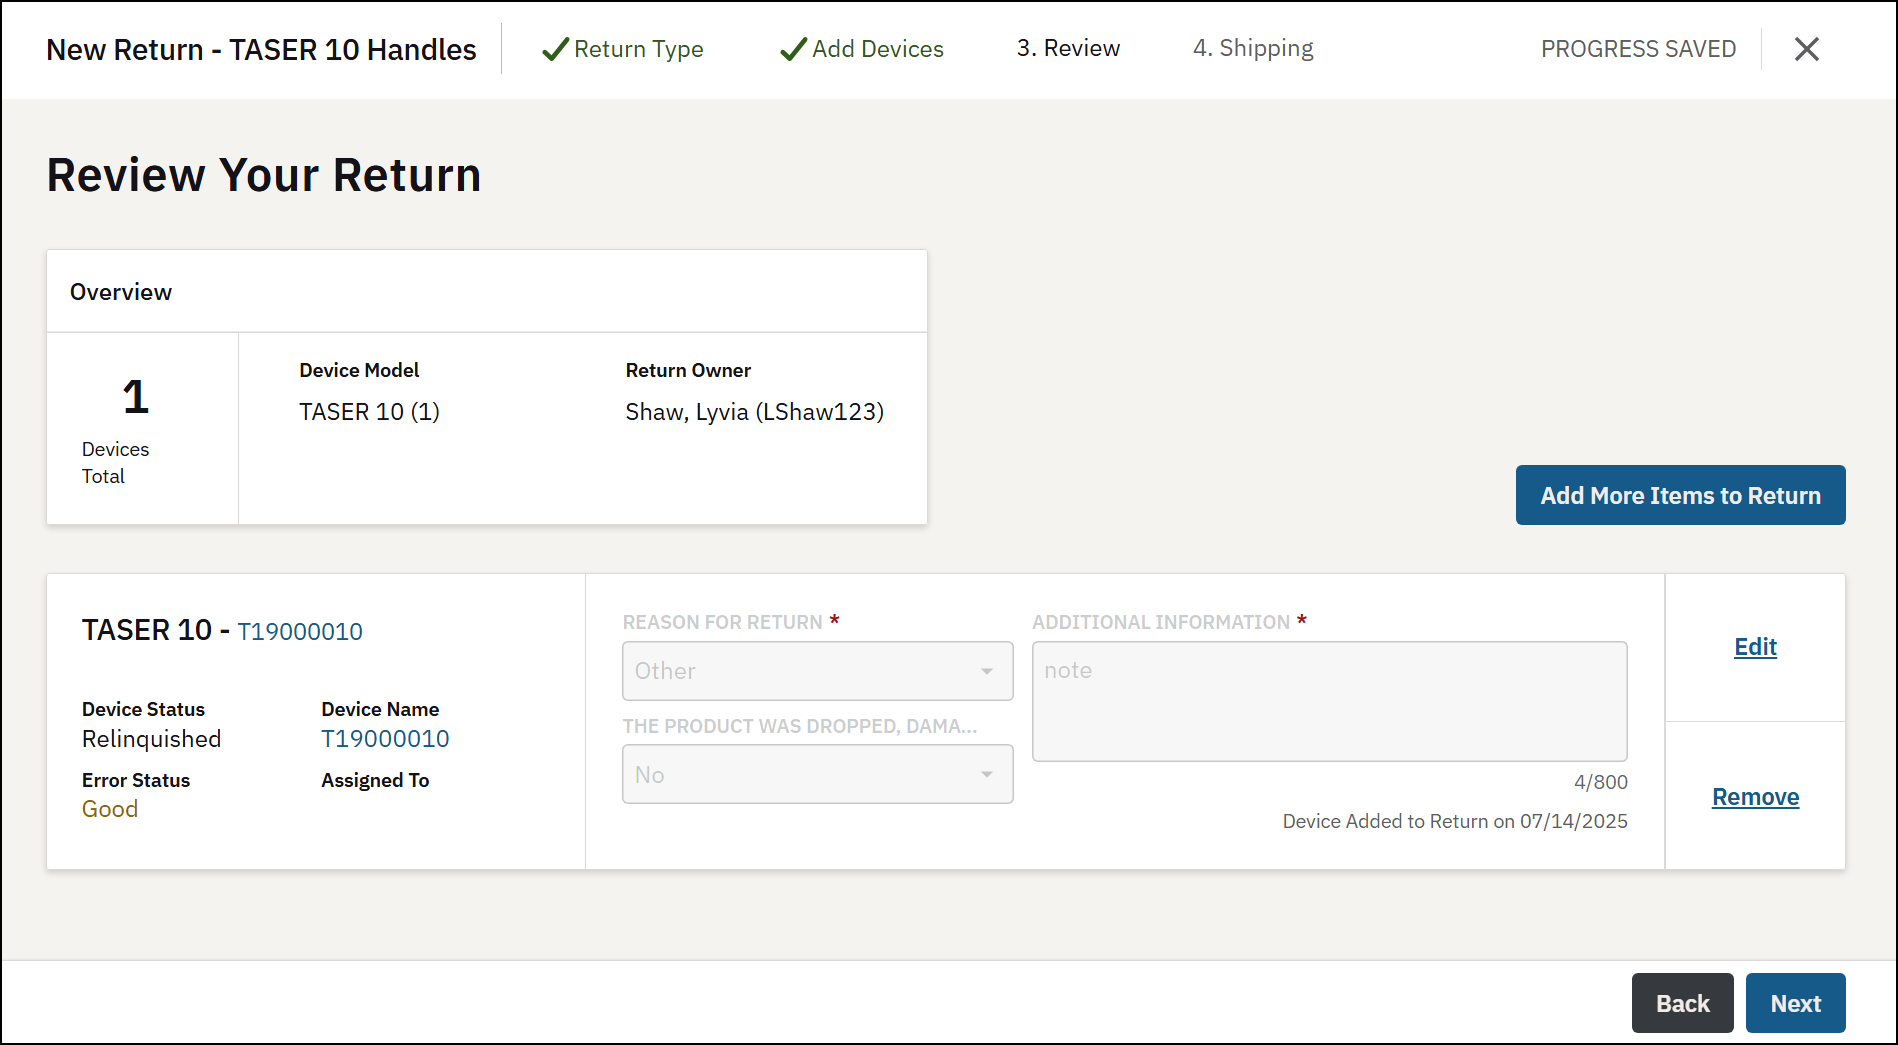Click the Assigned To label
Screen dimensions: 1898x1045
[375, 780]
